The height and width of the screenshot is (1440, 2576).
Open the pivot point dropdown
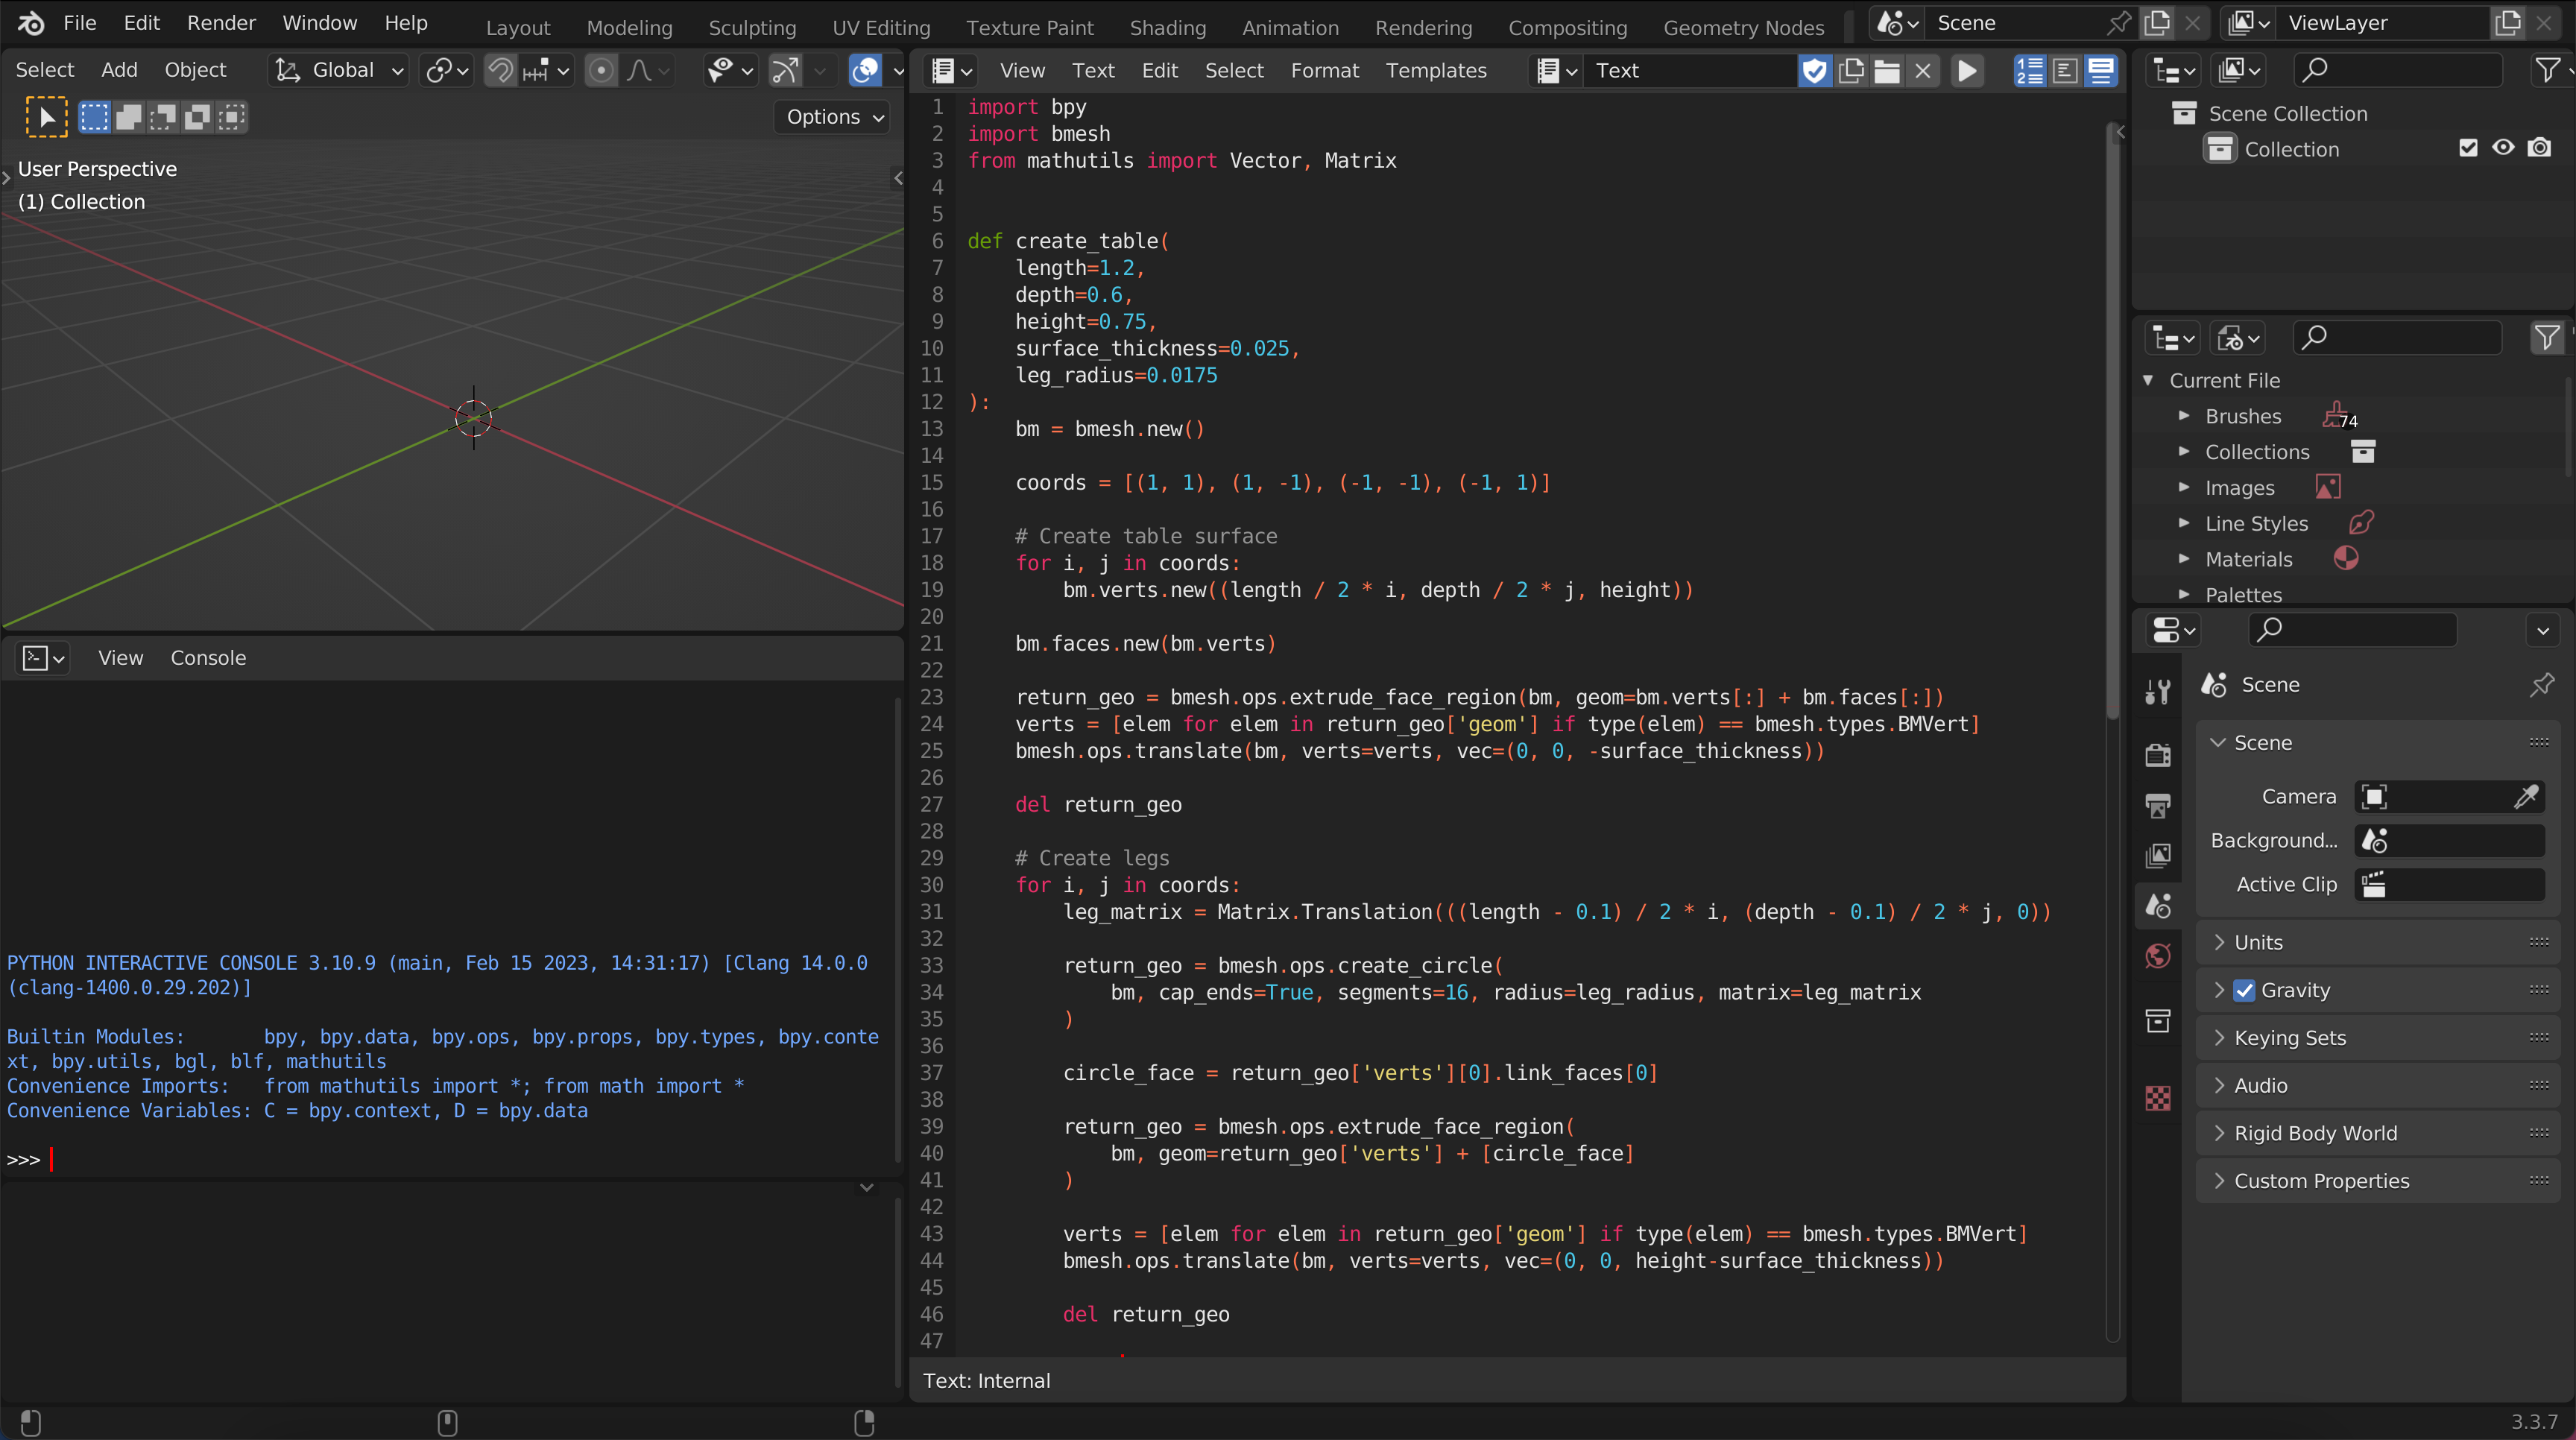(x=446, y=70)
